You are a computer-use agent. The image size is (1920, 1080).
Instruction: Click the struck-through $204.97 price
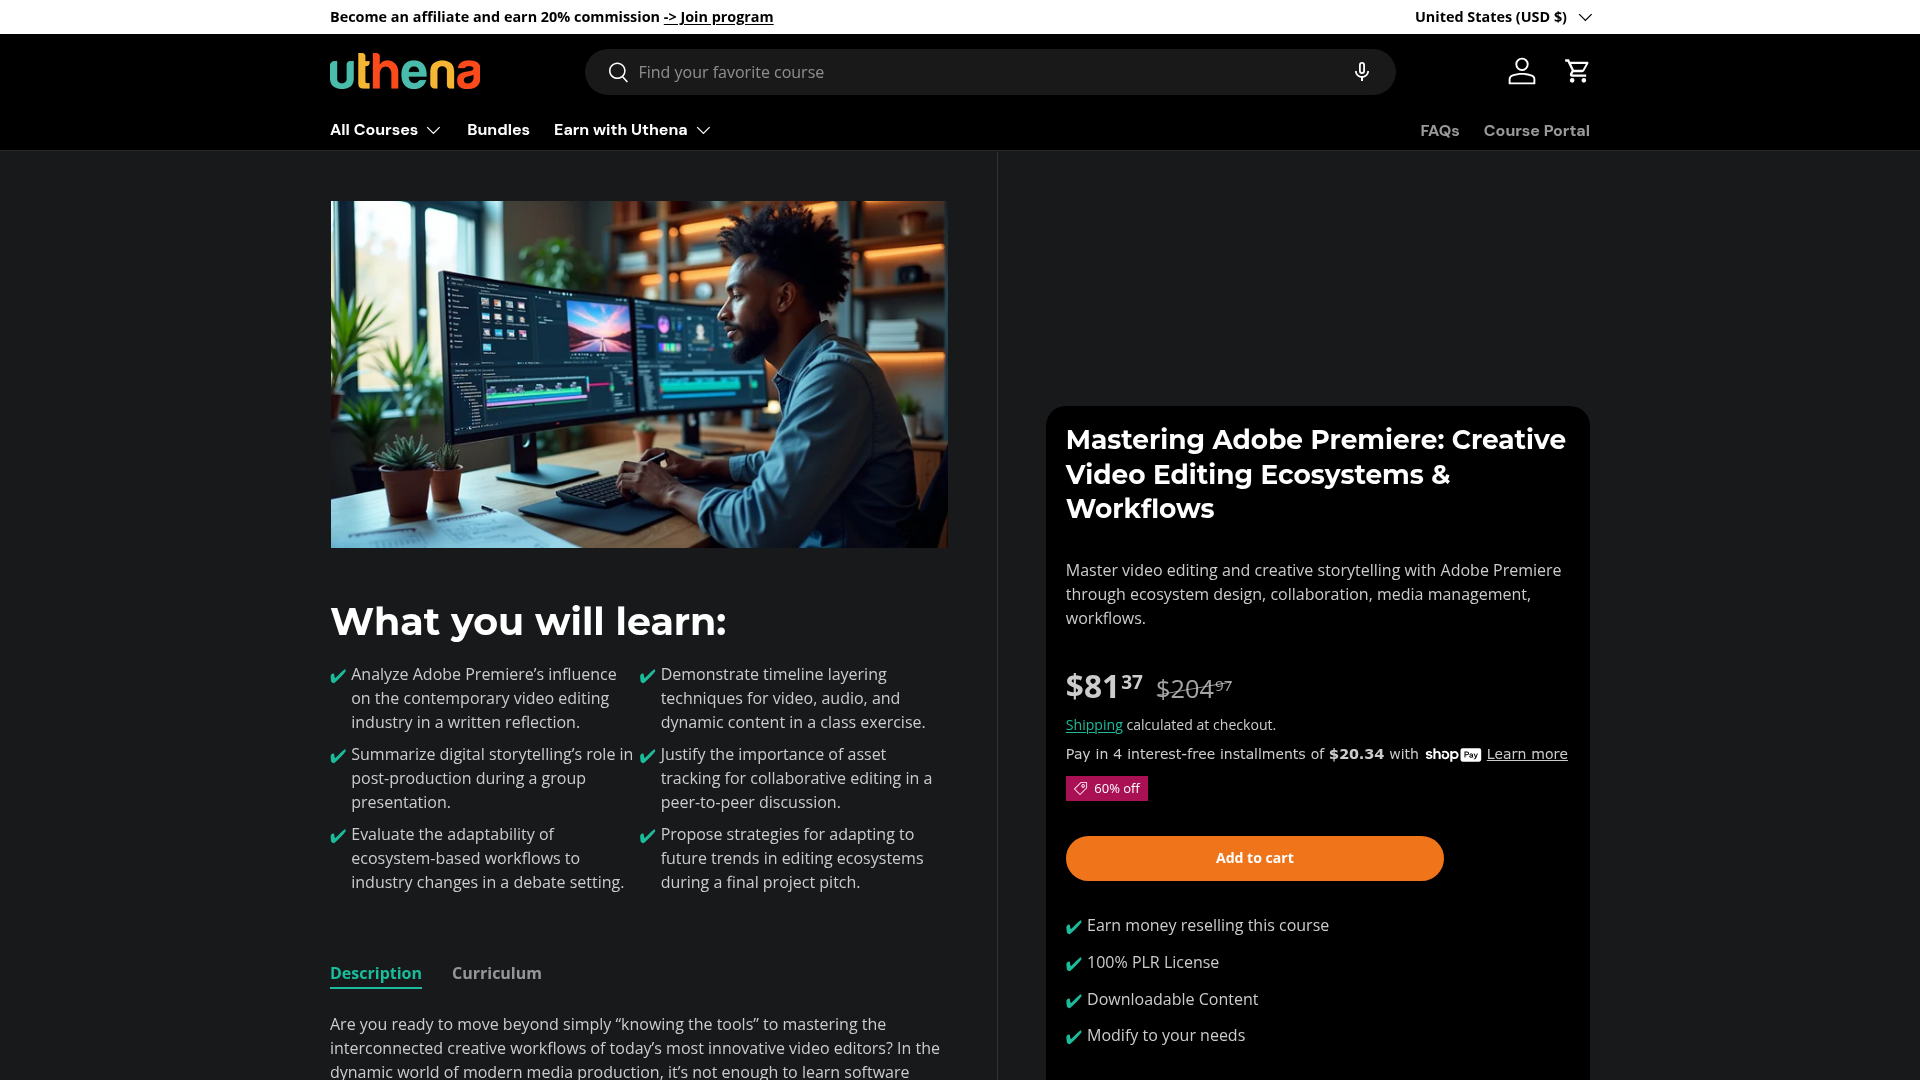coord(1194,688)
